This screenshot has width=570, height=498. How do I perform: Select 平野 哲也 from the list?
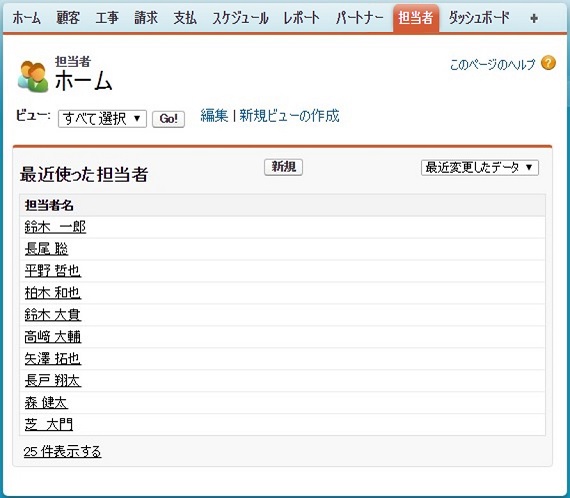(53, 271)
